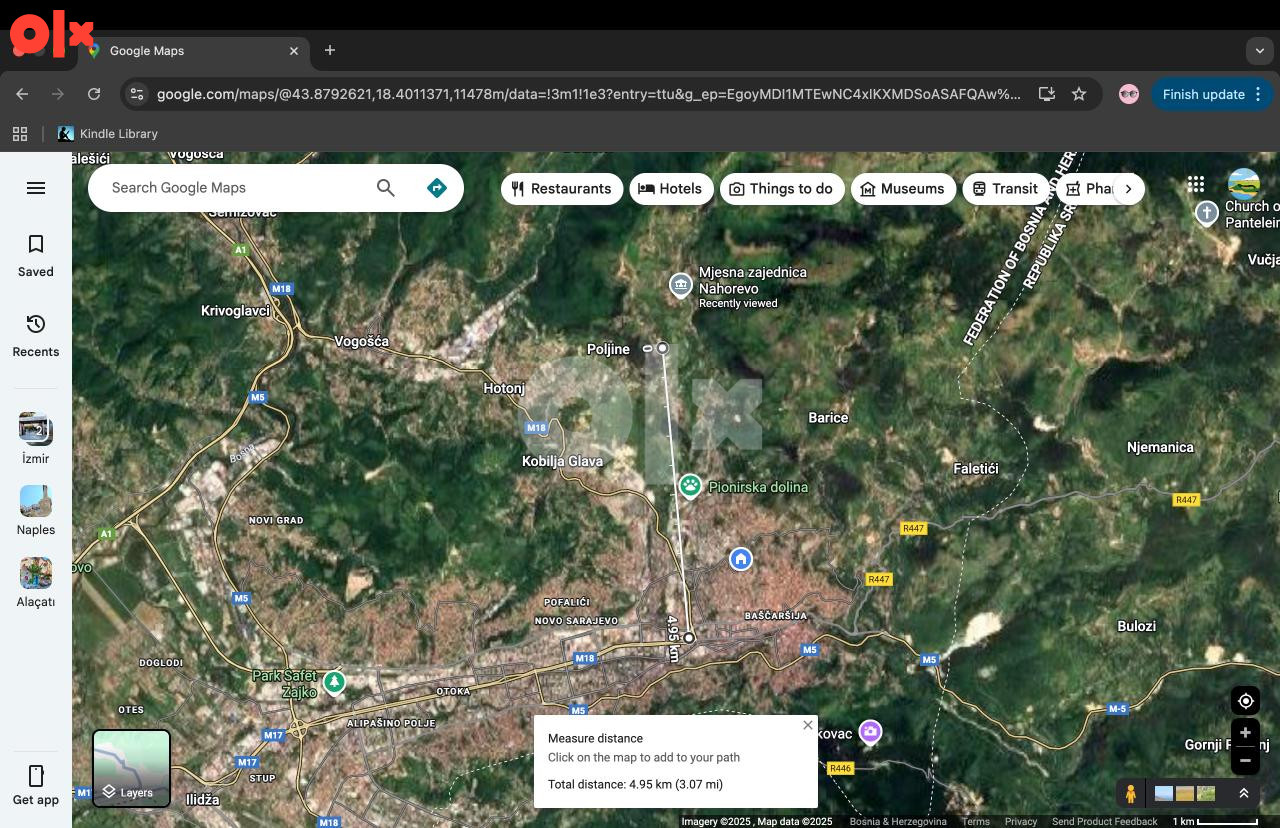Click the Church marker at top right

click(x=1207, y=213)
